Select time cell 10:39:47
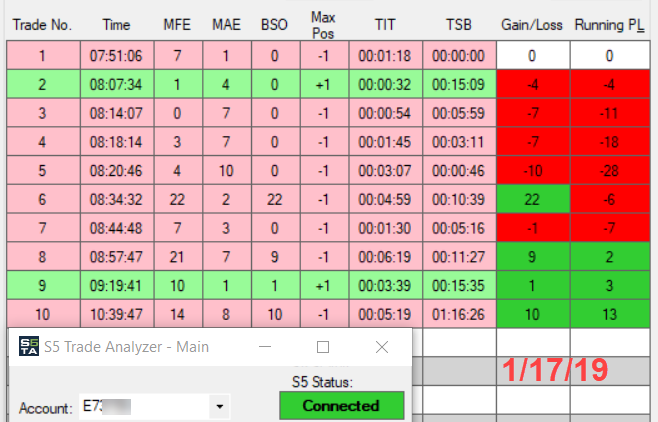 [117, 314]
